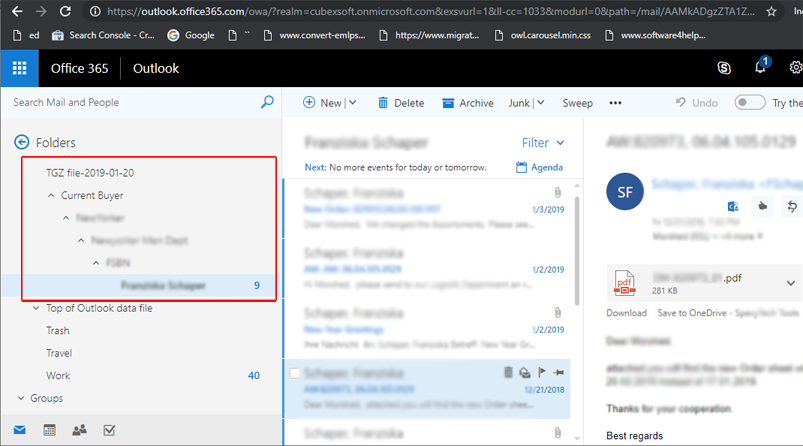The image size is (803, 446).
Task: Click the Download attachment link
Action: tap(627, 313)
